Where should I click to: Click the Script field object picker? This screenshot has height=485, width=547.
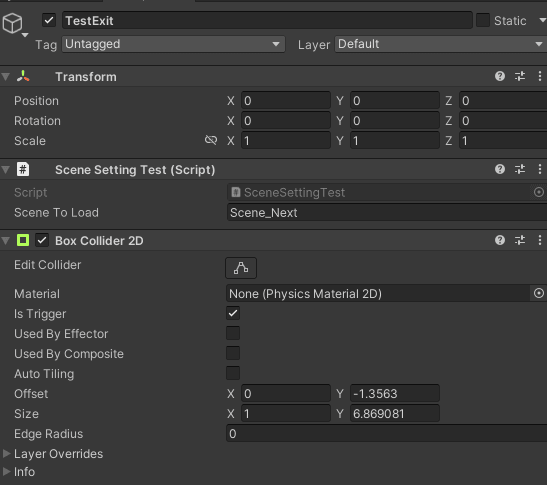539,192
